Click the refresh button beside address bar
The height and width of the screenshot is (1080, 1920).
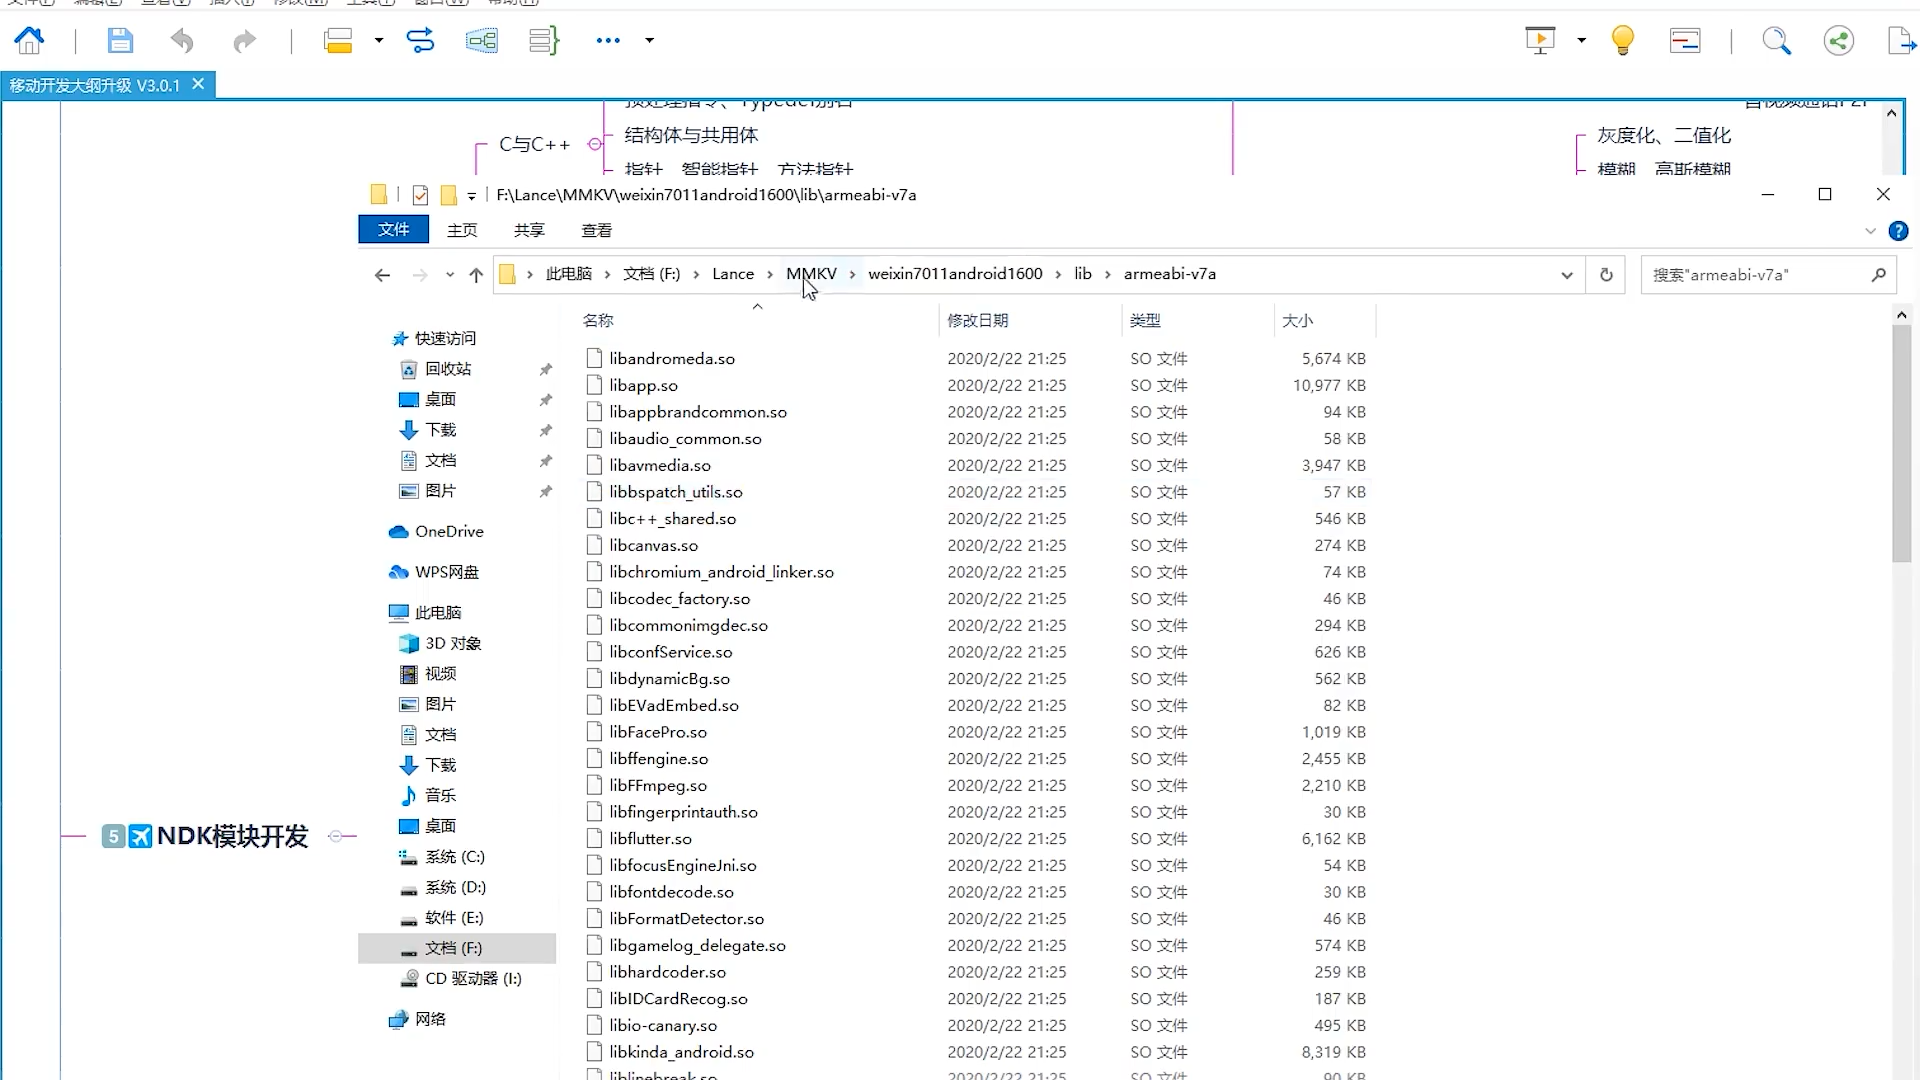1606,274
